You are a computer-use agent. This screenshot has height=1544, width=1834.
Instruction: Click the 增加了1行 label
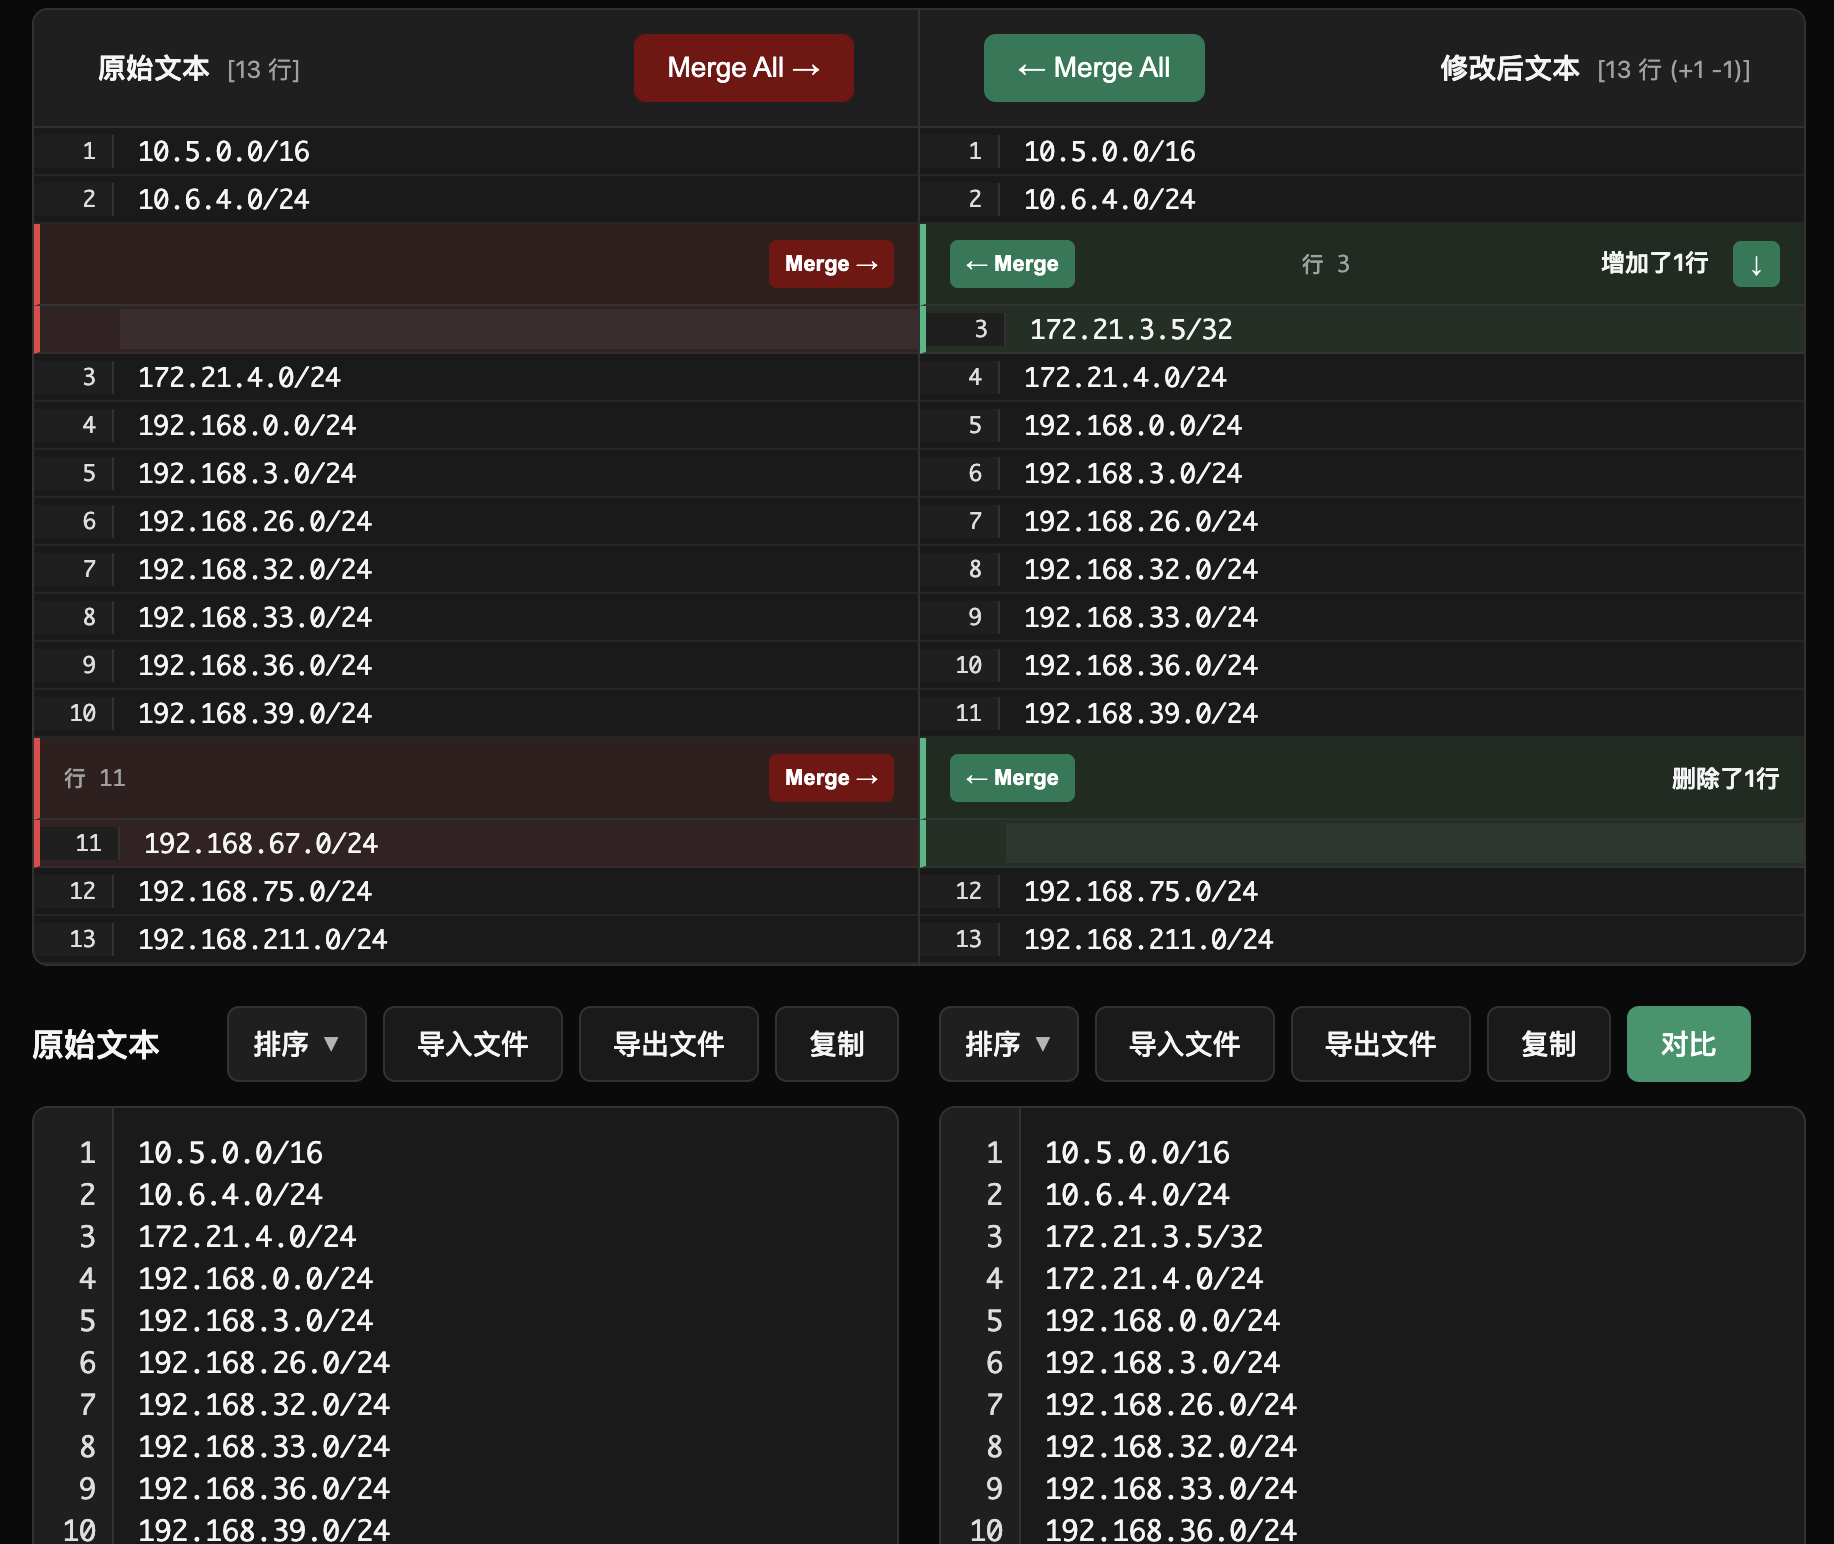click(x=1655, y=263)
